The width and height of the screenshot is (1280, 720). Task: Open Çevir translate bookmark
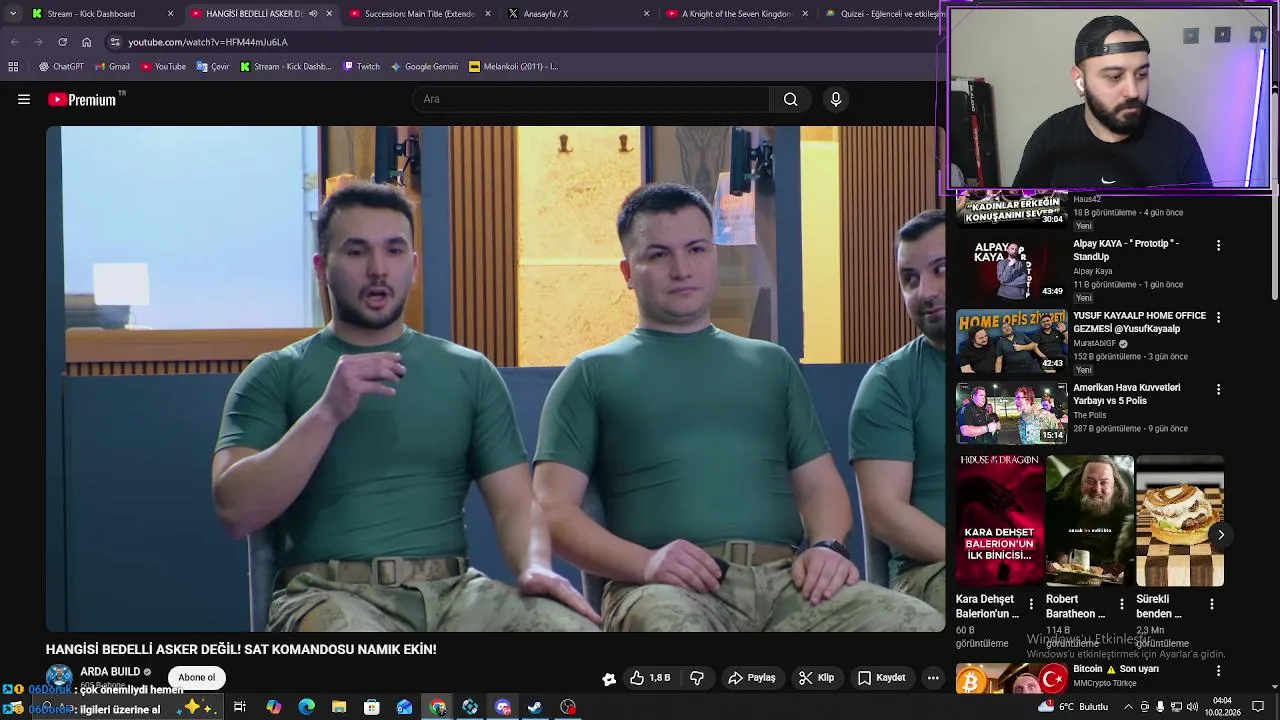[x=213, y=67]
